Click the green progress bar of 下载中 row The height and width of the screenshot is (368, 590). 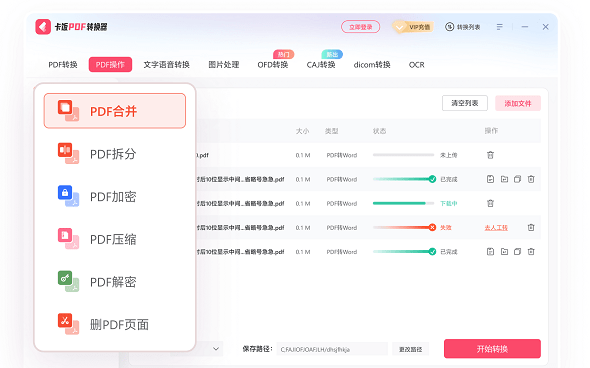[x=403, y=203]
